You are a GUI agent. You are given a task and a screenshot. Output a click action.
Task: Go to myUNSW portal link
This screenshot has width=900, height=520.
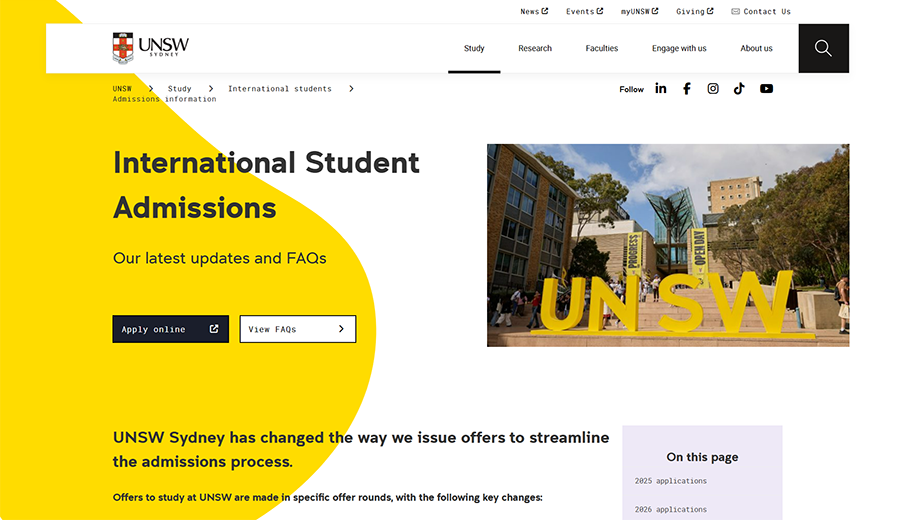639,12
